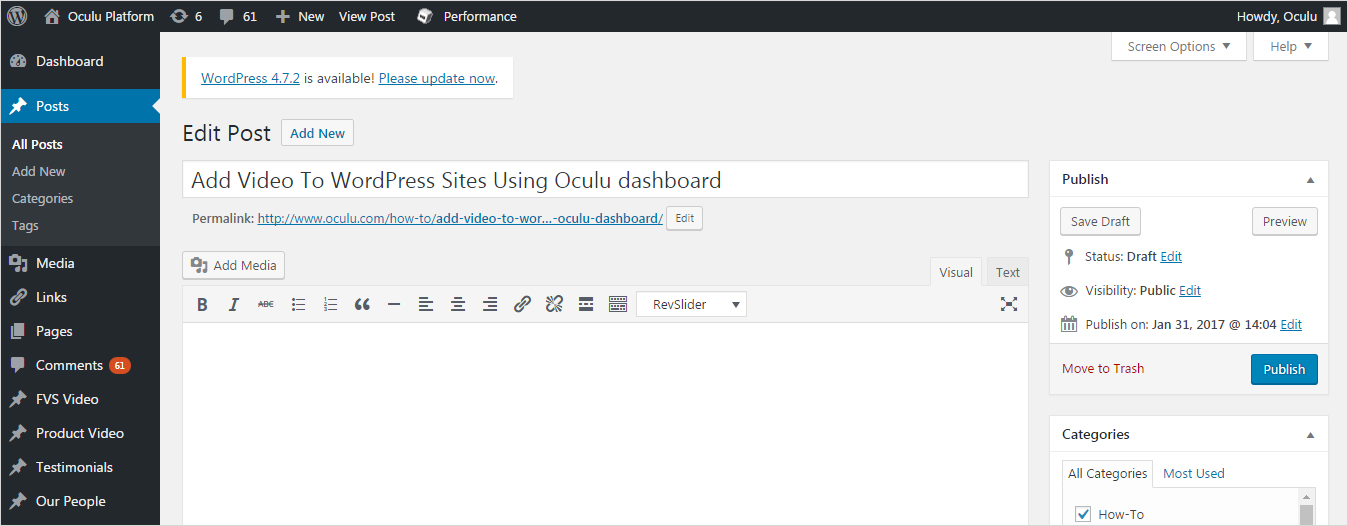
Task: Switch to the Text editor tab
Action: pyautogui.click(x=1008, y=272)
